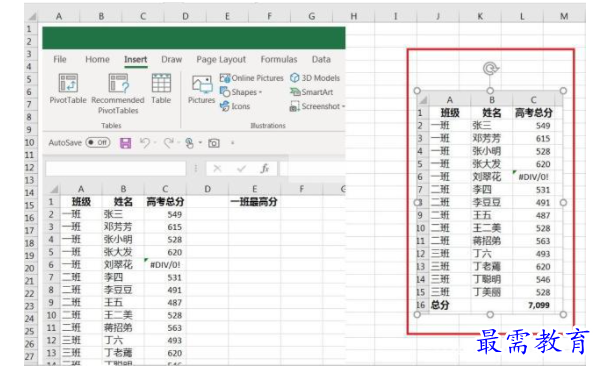Click the Pictures icon in Illustrations
Screen dimensions: 598x373
click(202, 85)
